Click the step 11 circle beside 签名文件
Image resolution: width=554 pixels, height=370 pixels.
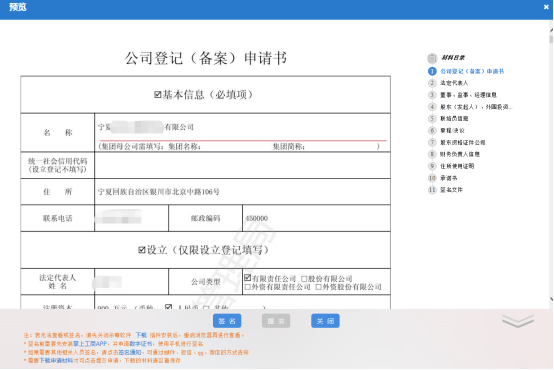tap(432, 190)
